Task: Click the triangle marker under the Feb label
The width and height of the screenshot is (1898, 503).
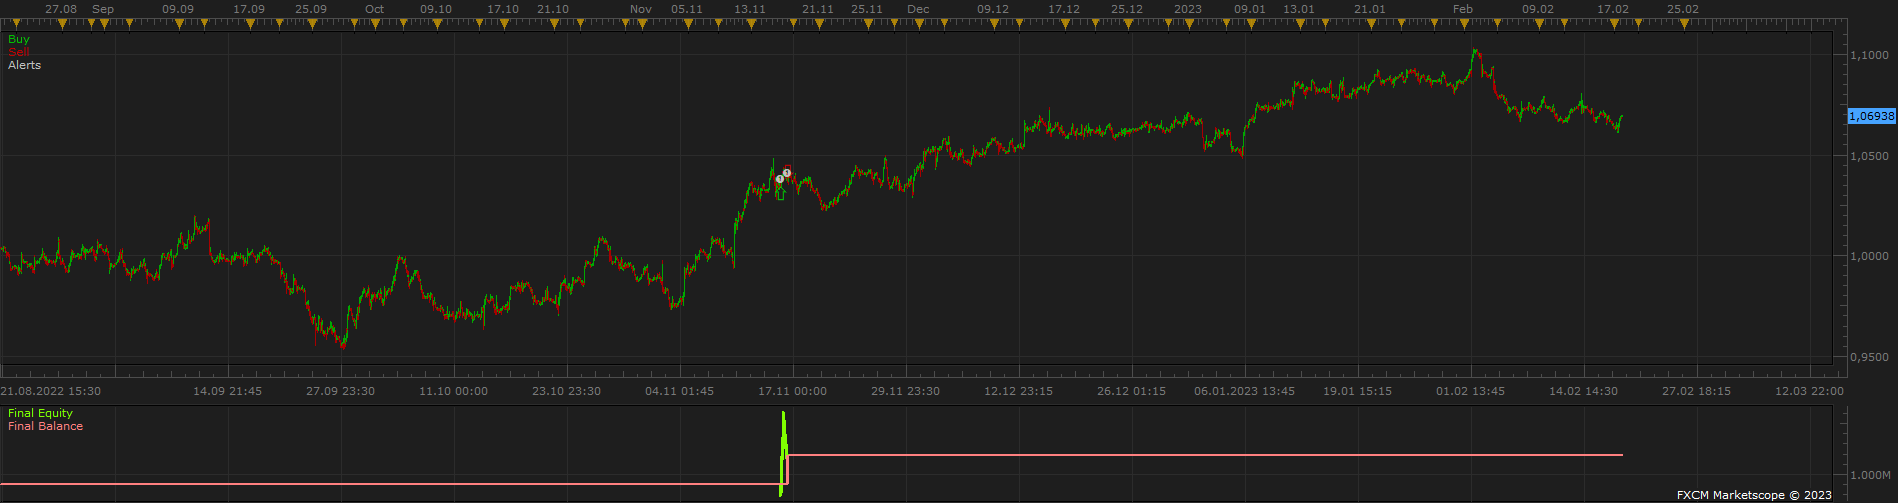Action: [1465, 24]
